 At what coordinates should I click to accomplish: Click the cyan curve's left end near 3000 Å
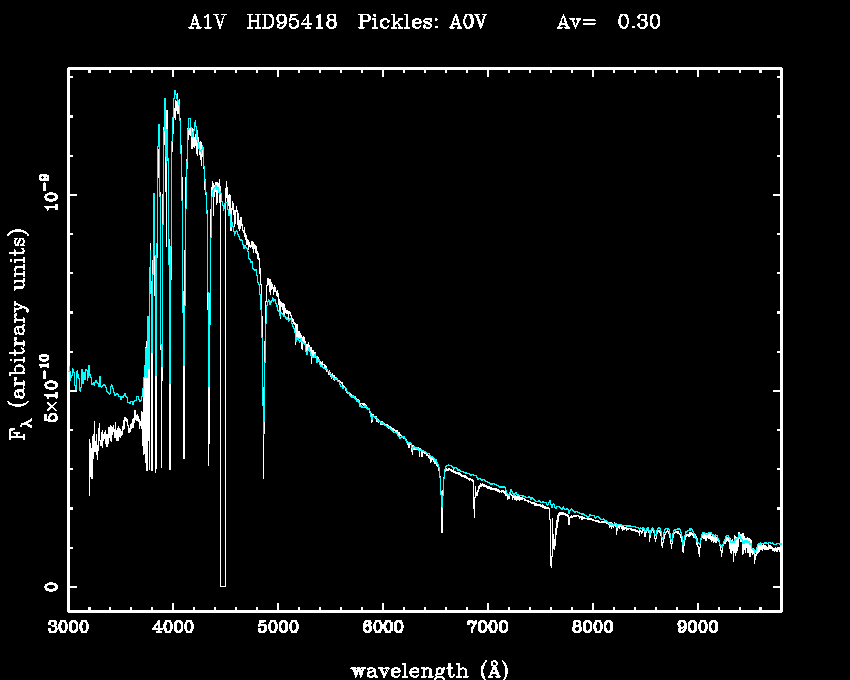pos(70,377)
